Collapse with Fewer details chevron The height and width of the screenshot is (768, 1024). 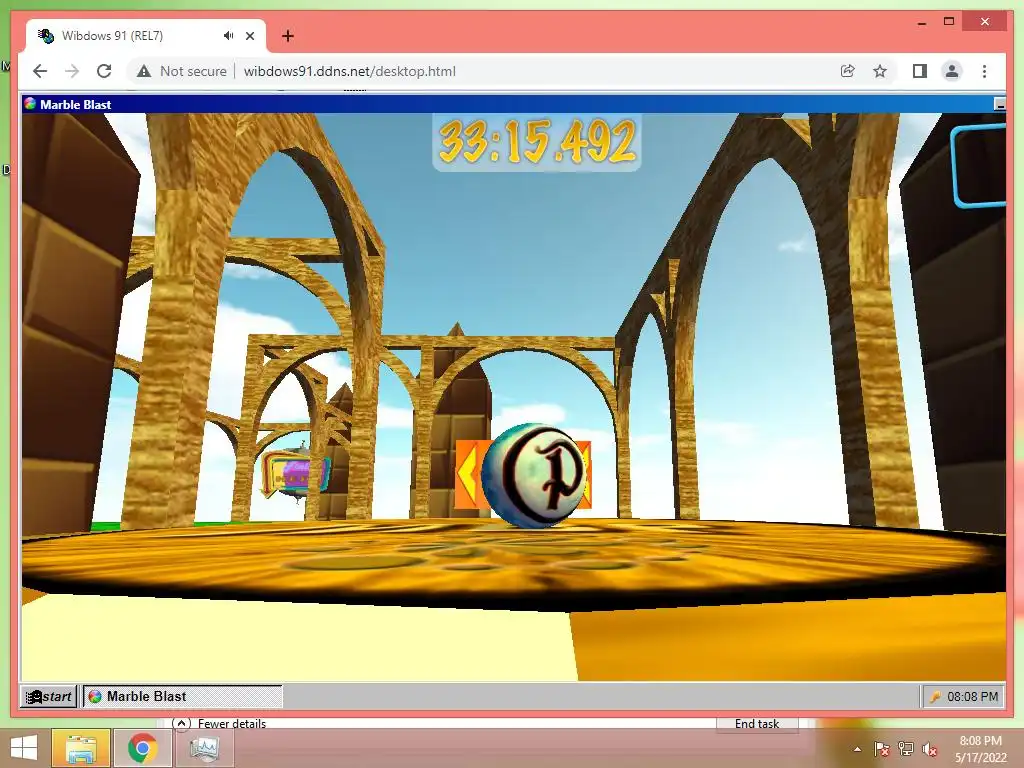click(181, 724)
